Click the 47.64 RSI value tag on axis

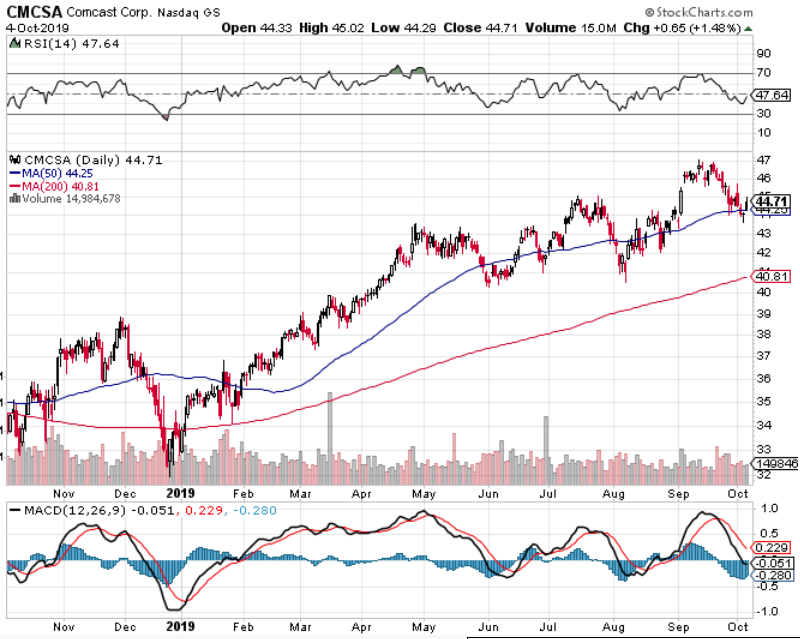point(772,95)
